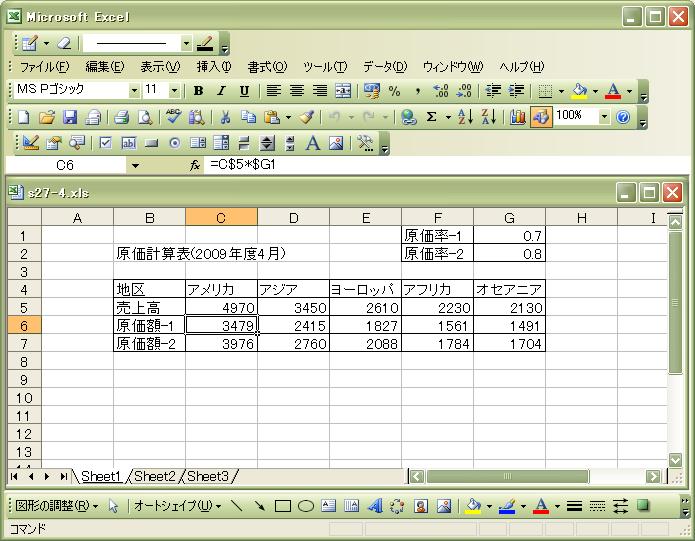Click AutoSum sigma icon
The width and height of the screenshot is (695, 541).
click(431, 117)
